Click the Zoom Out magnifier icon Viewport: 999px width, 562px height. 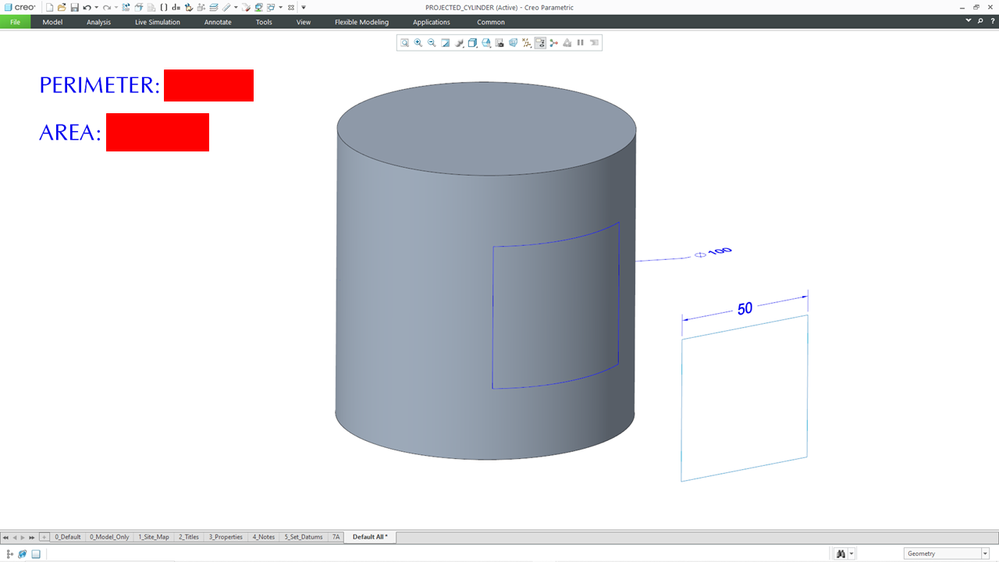pos(431,43)
